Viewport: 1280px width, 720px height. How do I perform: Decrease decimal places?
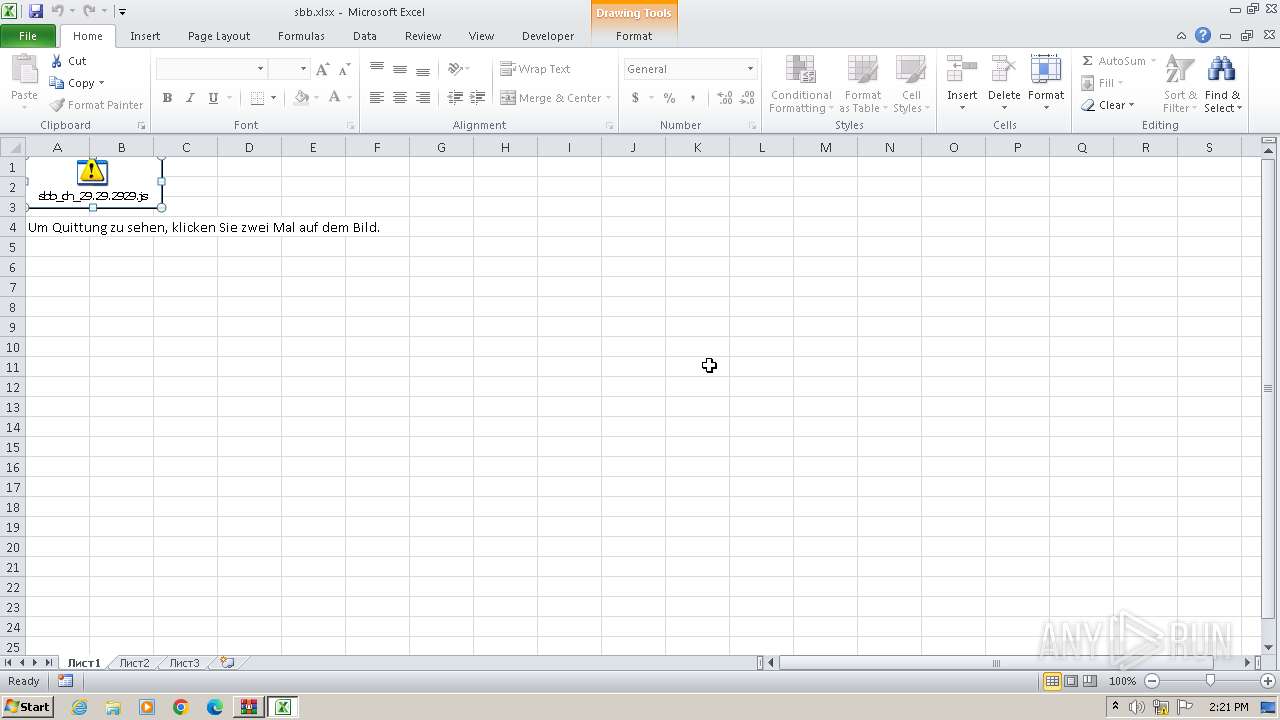748,98
